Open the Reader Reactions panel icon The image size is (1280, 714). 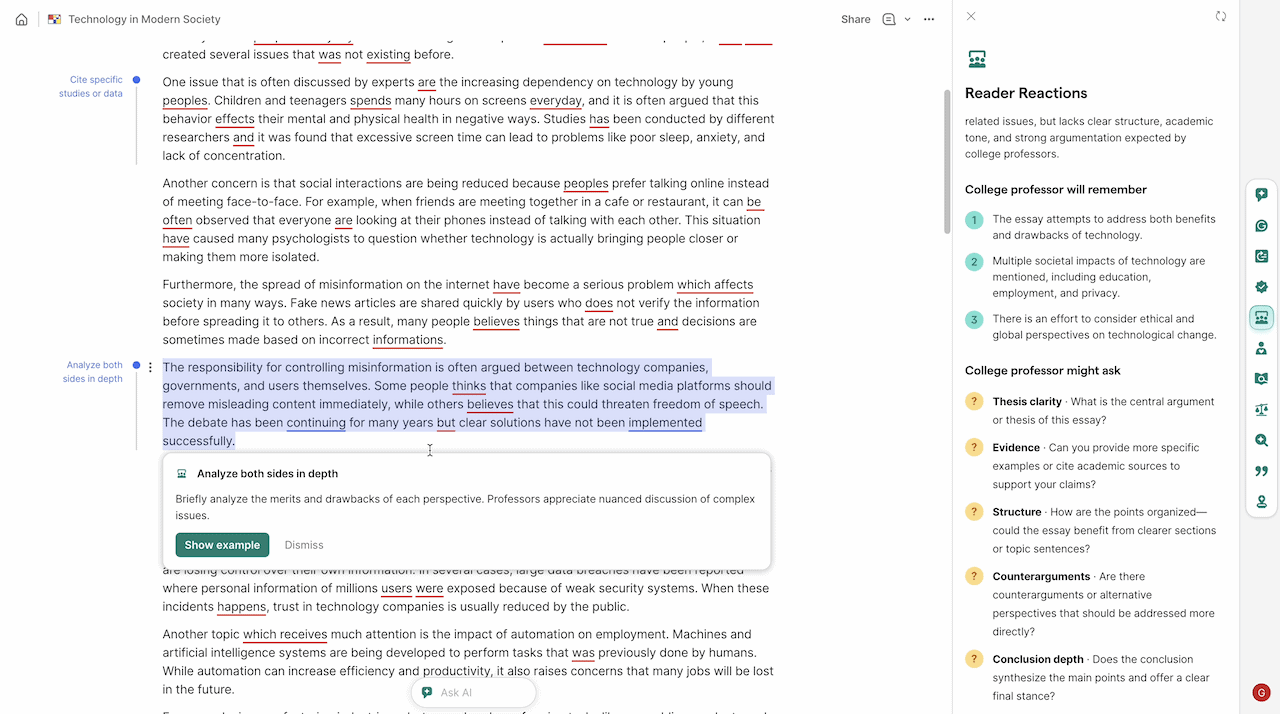1261,318
